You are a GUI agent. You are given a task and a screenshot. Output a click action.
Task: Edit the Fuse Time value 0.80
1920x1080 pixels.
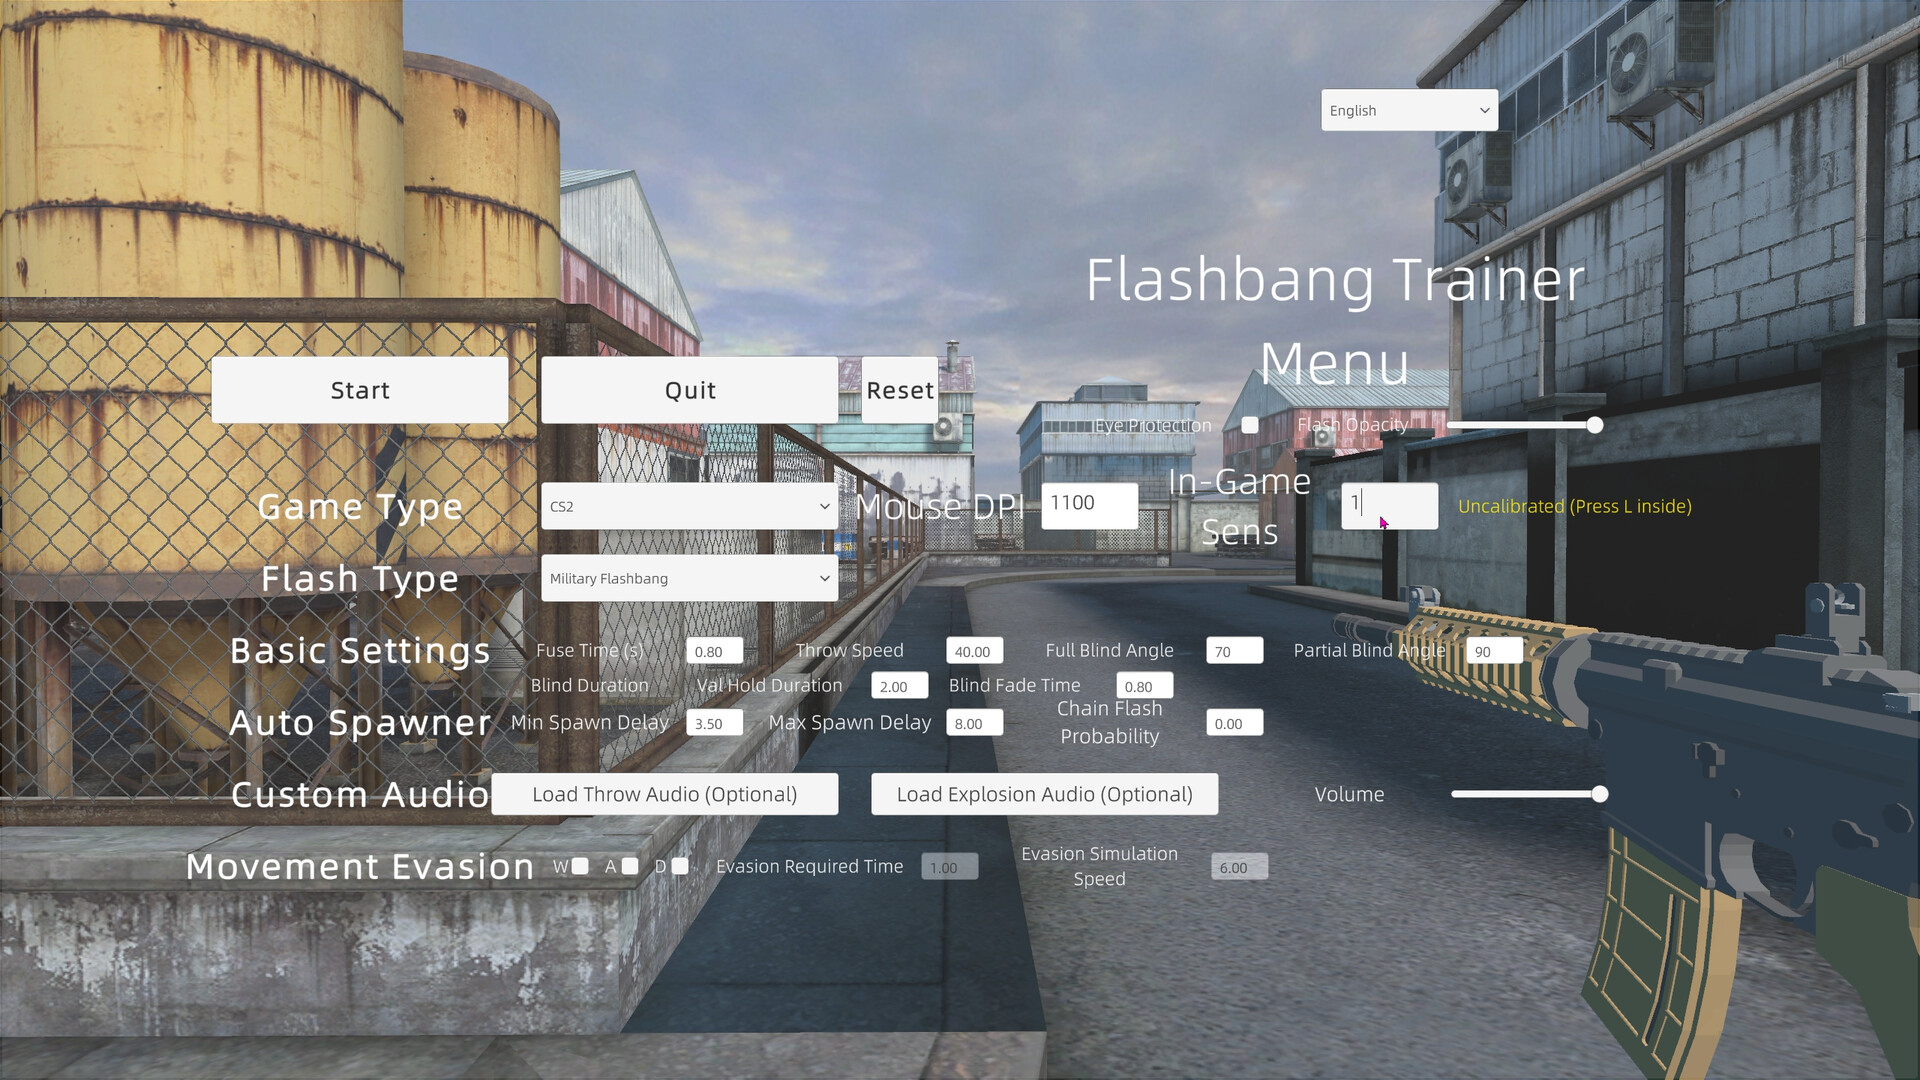[715, 651]
